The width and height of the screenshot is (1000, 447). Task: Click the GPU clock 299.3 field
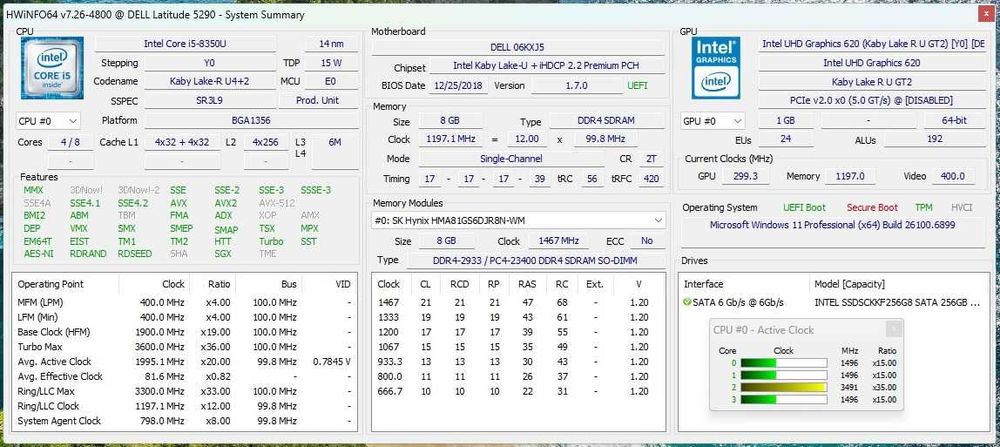click(x=745, y=176)
